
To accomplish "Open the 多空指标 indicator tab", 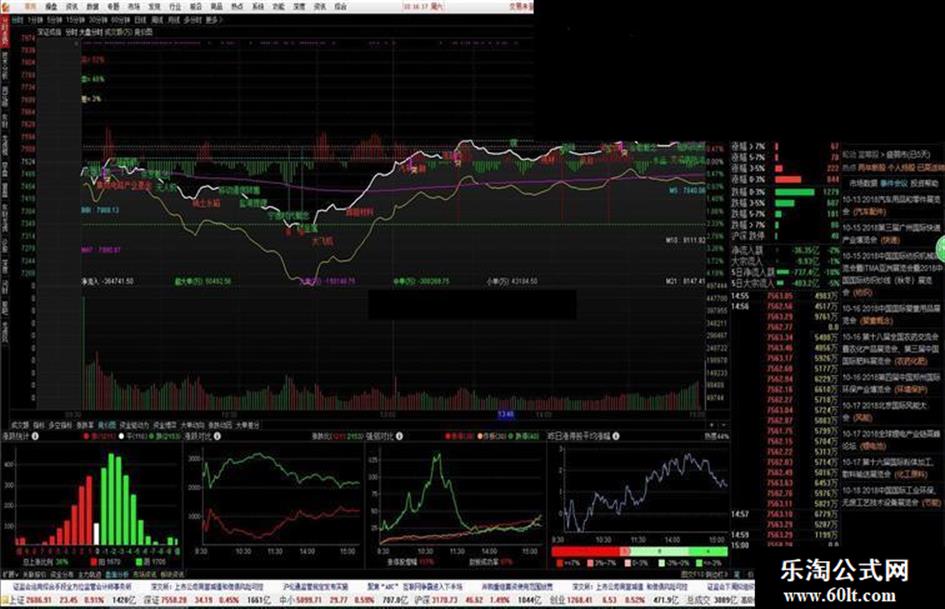I will pyautogui.click(x=60, y=425).
